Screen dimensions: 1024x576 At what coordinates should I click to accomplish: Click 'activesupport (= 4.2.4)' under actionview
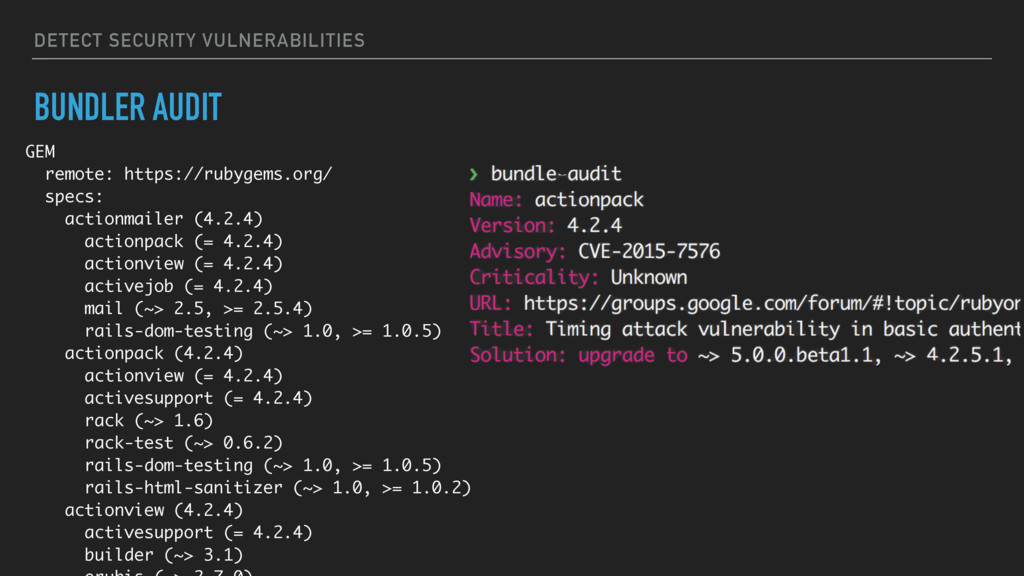click(x=198, y=533)
